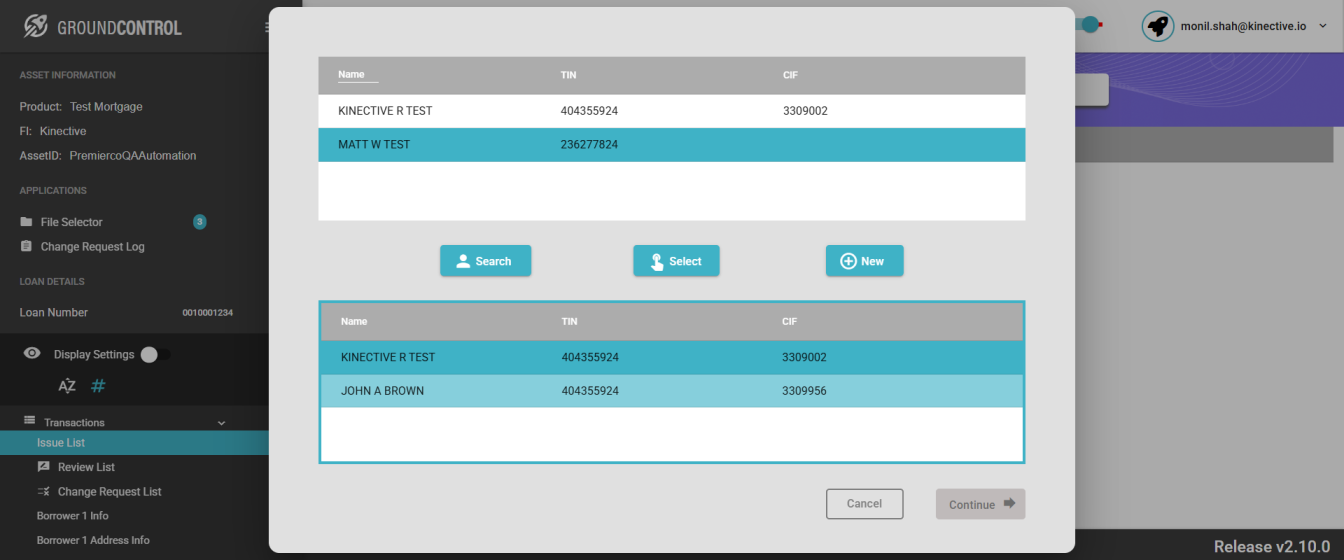Screen dimensions: 1344x560
Task: Click the Review List icon
Action: [x=43, y=467]
